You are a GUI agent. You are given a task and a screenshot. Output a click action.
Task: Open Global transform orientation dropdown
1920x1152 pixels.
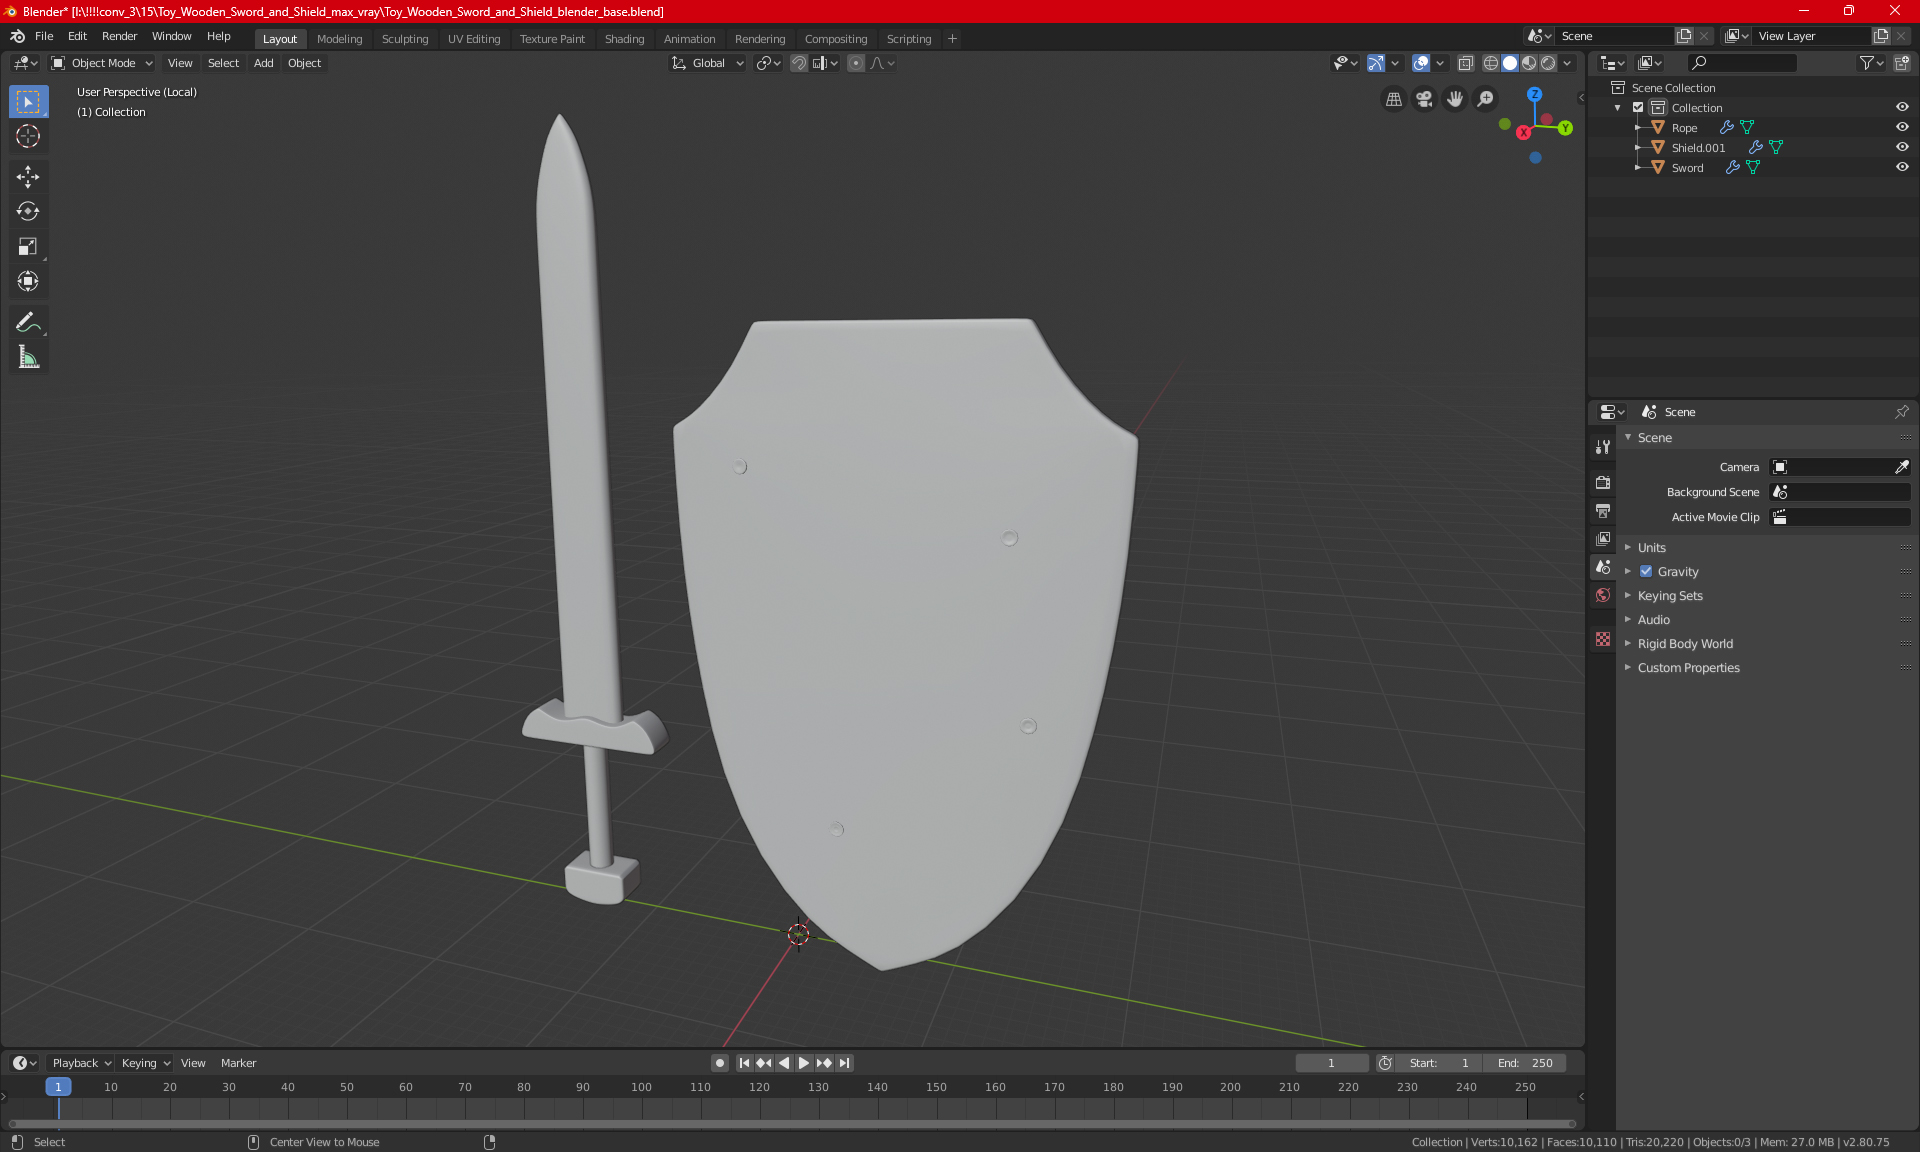point(707,63)
